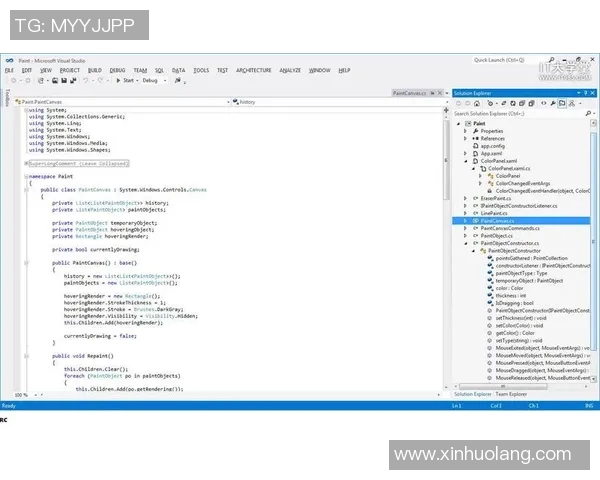Toggle Preview Selected Items in Solution Explorer
The image size is (600, 480).
click(x=562, y=103)
